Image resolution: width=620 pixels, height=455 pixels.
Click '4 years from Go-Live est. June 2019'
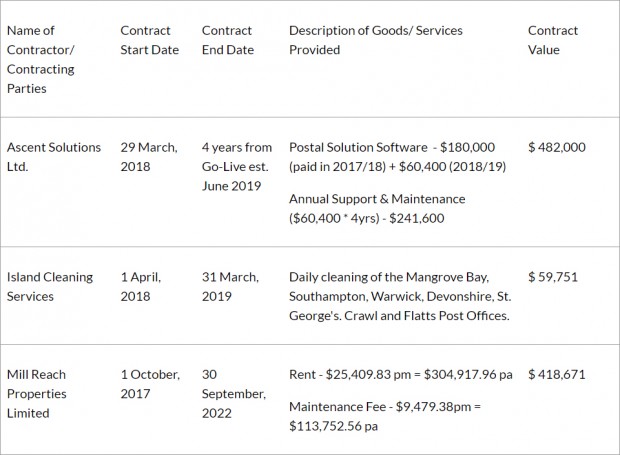click(237, 166)
